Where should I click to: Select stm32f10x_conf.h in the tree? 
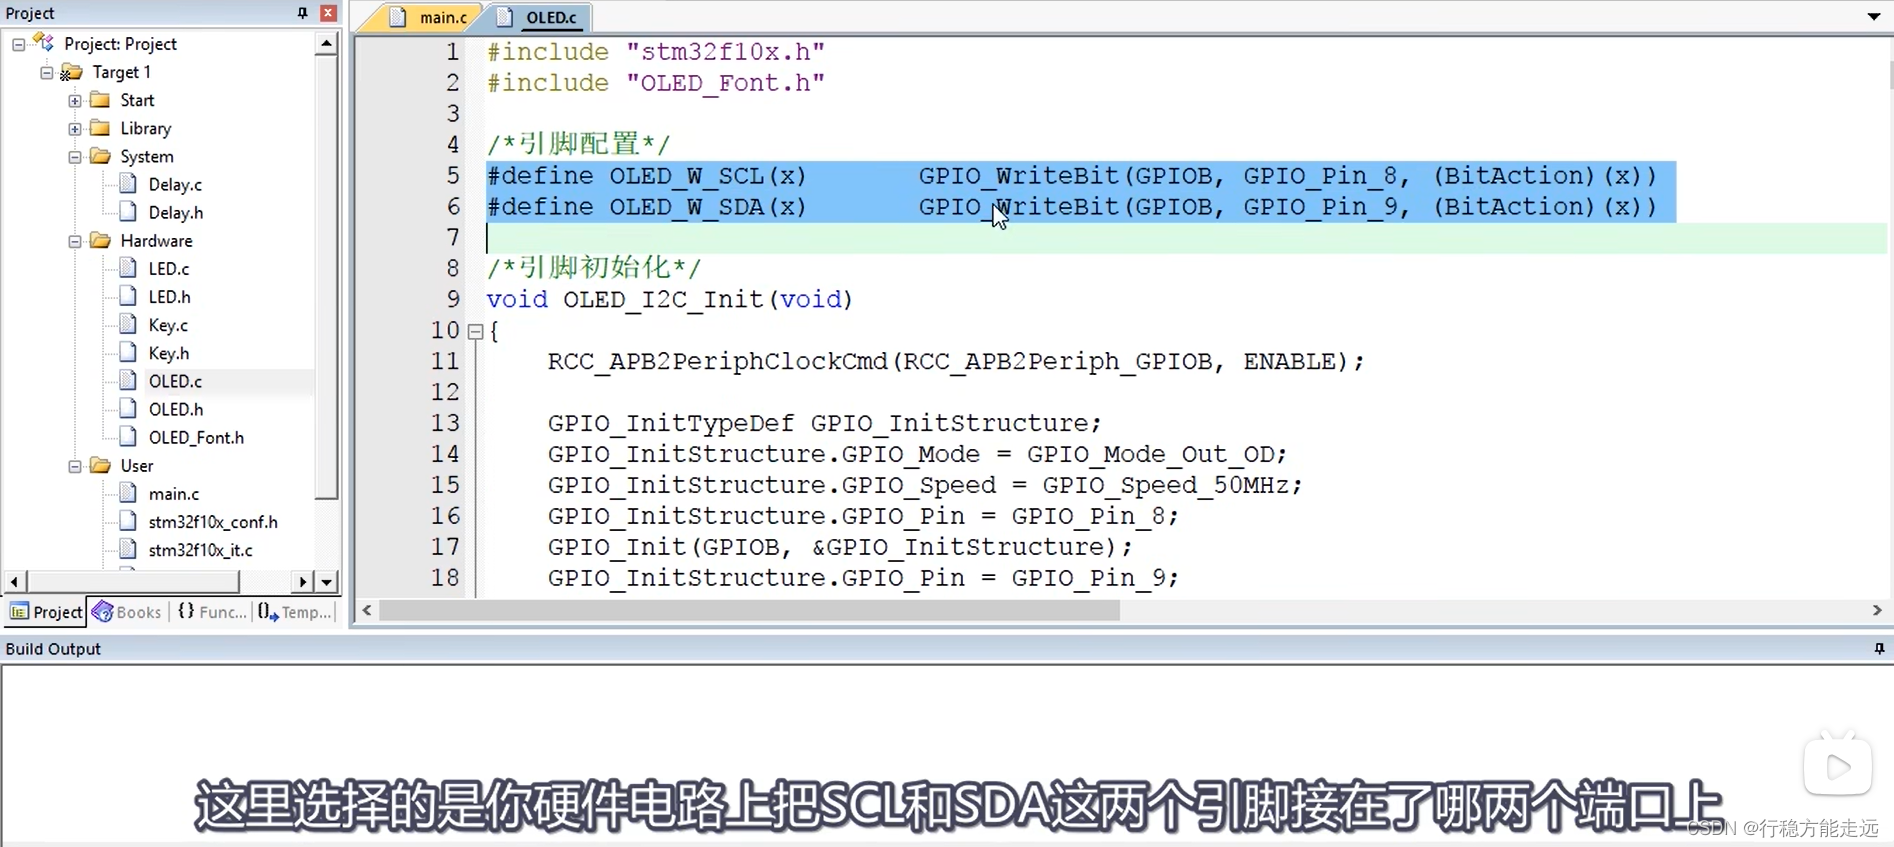pos(213,522)
